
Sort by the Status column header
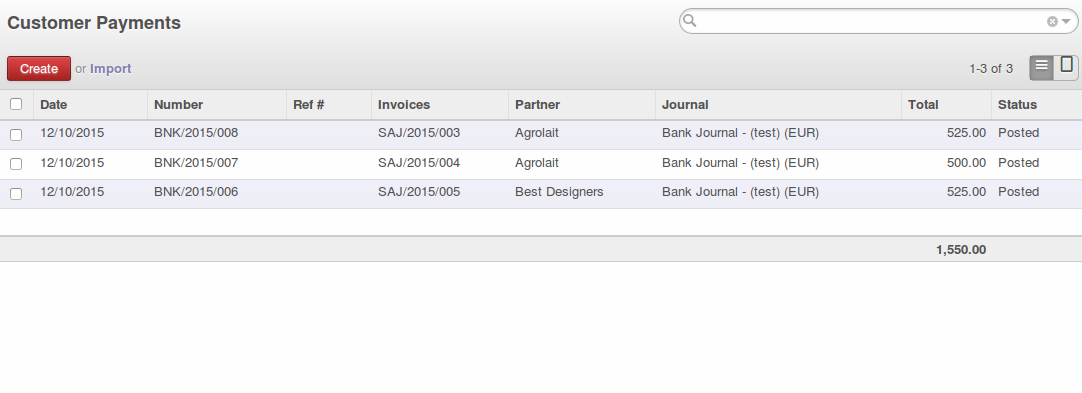(x=1017, y=105)
